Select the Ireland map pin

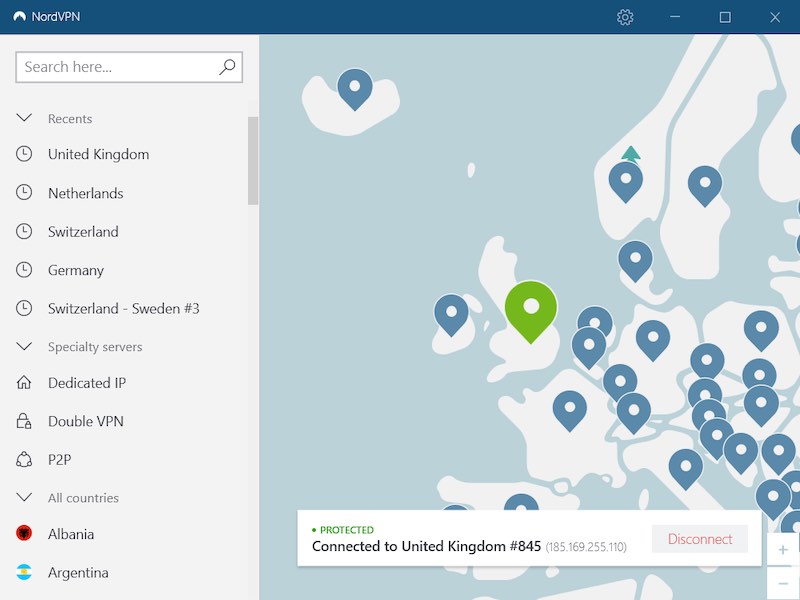pos(451,315)
